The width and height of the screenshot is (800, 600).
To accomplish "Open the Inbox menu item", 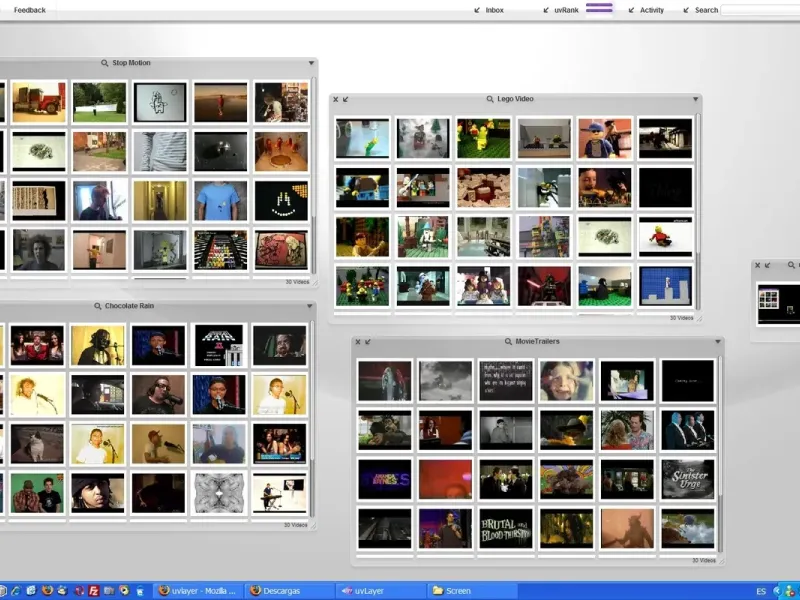I will point(494,10).
